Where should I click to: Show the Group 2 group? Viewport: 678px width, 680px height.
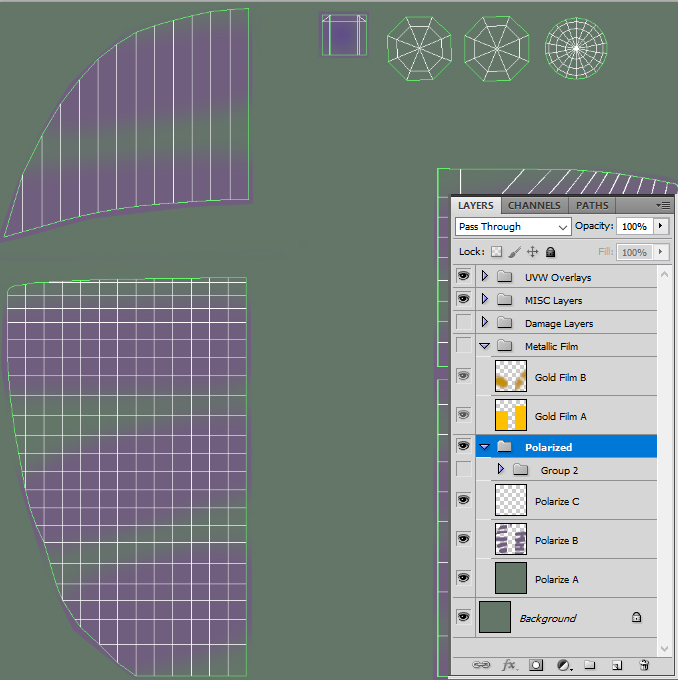click(x=463, y=469)
